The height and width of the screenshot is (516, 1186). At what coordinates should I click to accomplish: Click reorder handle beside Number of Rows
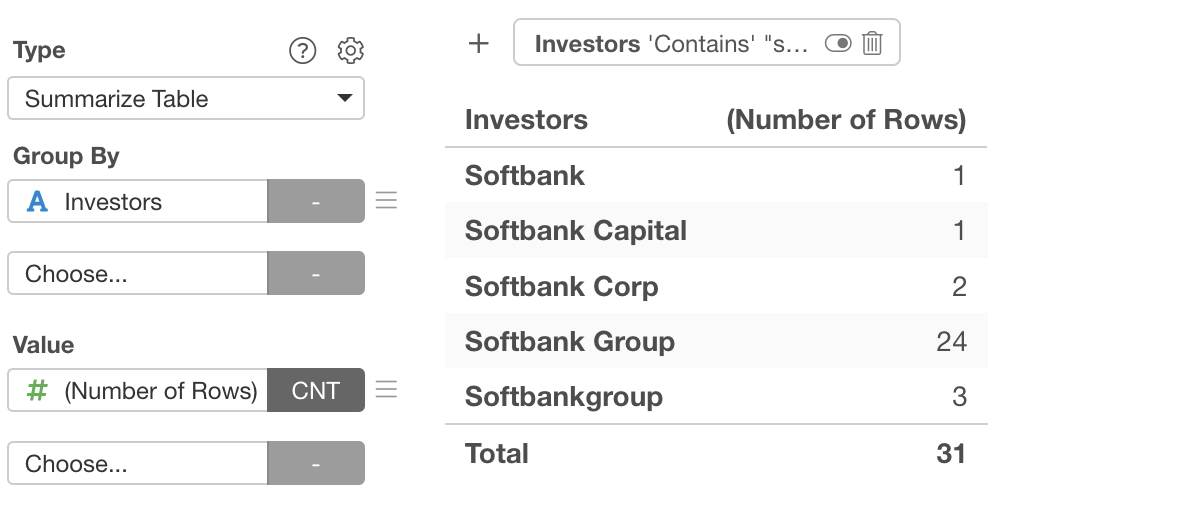387,390
